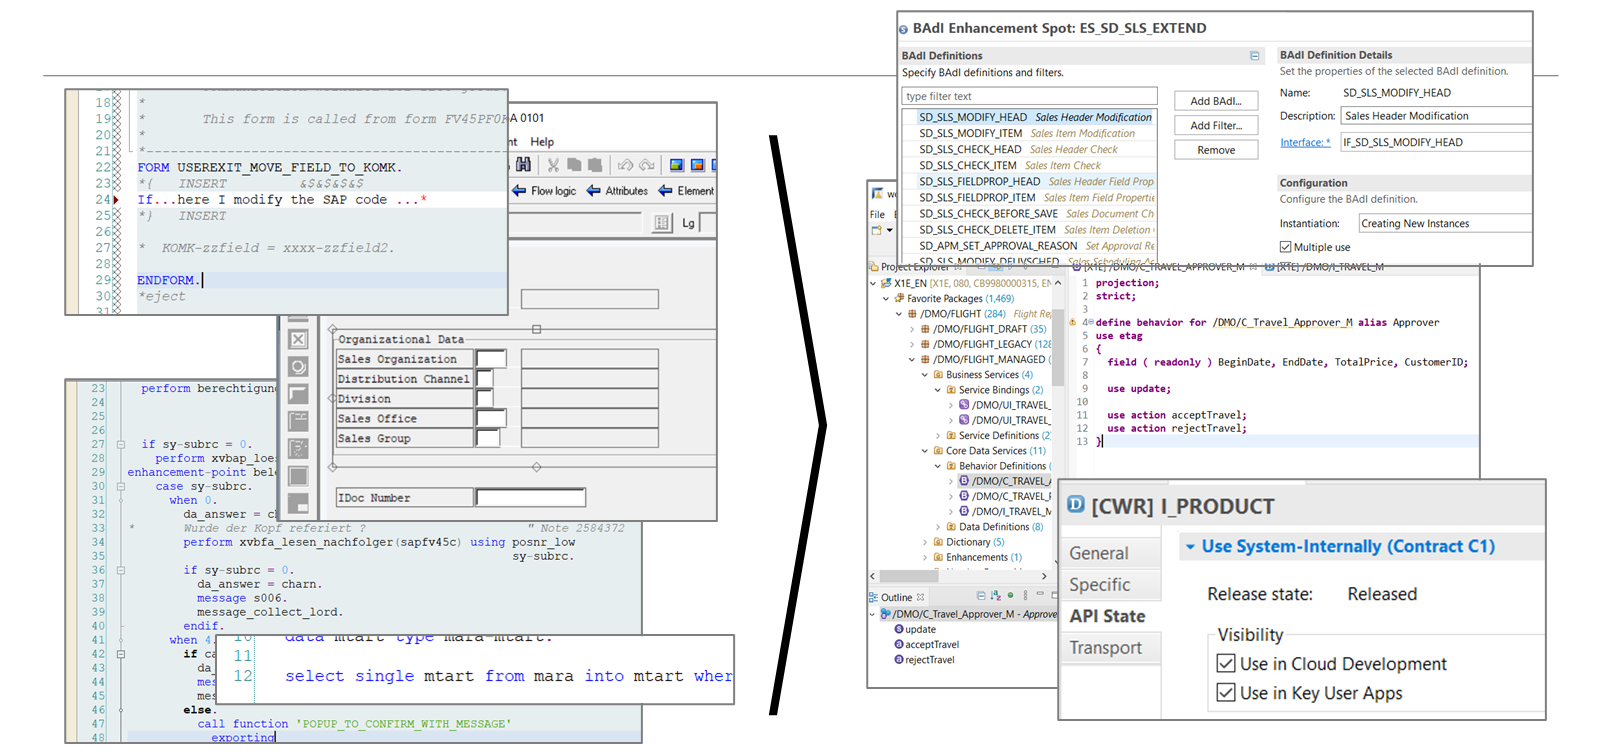Click the binoculars Find icon in Screen Painter toolbar
Image resolution: width=1600 pixels, height=754 pixels.
[x=523, y=164]
